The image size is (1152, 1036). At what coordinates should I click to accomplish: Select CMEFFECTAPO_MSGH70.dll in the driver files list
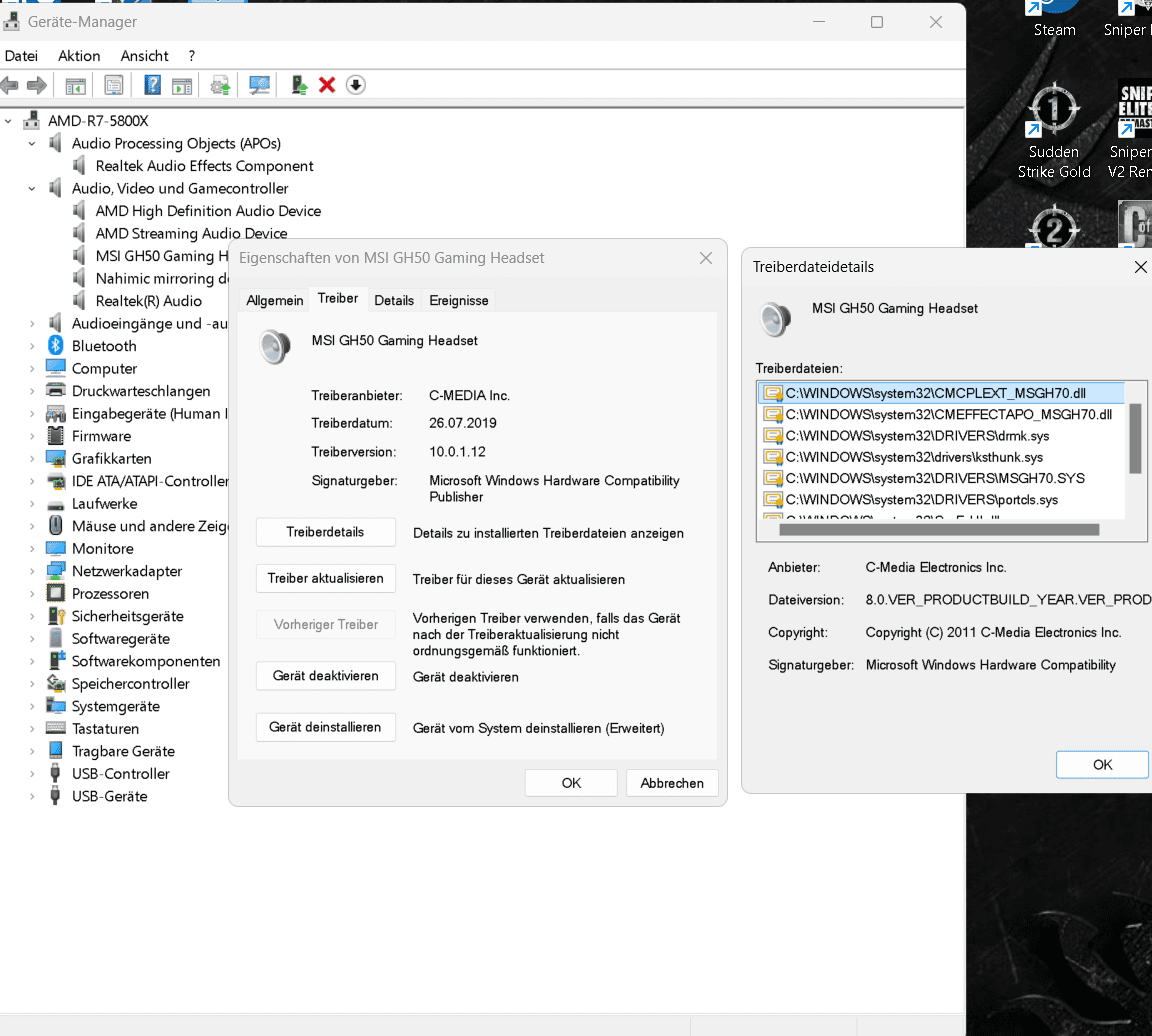tap(943, 414)
